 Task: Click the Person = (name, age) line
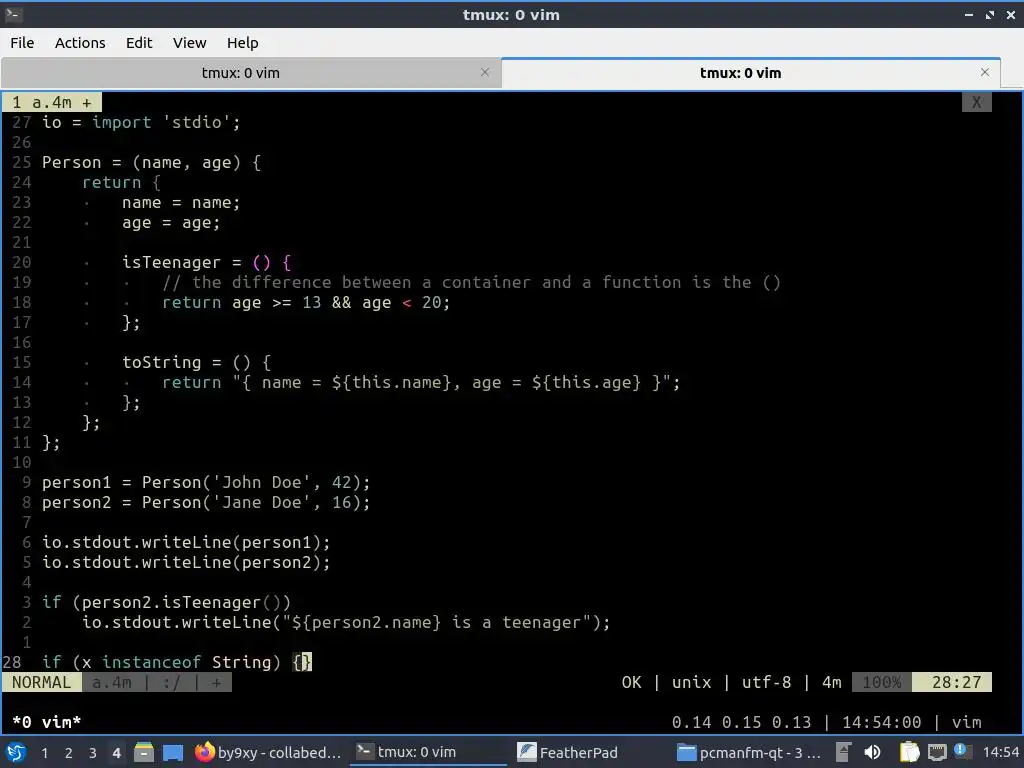[152, 163]
